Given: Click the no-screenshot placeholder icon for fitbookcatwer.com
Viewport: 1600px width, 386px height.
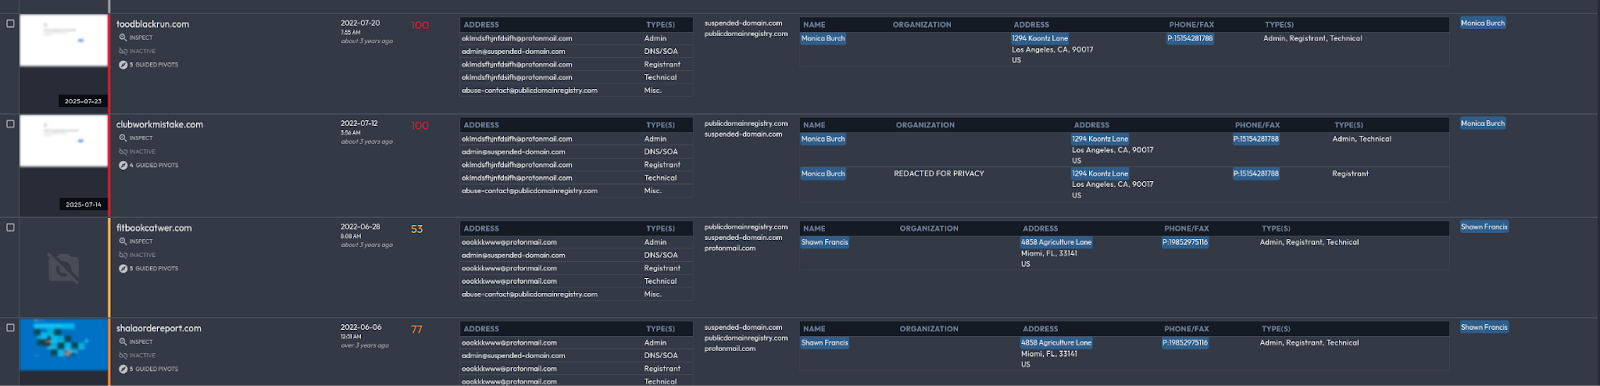Looking at the screenshot, I should (63, 268).
